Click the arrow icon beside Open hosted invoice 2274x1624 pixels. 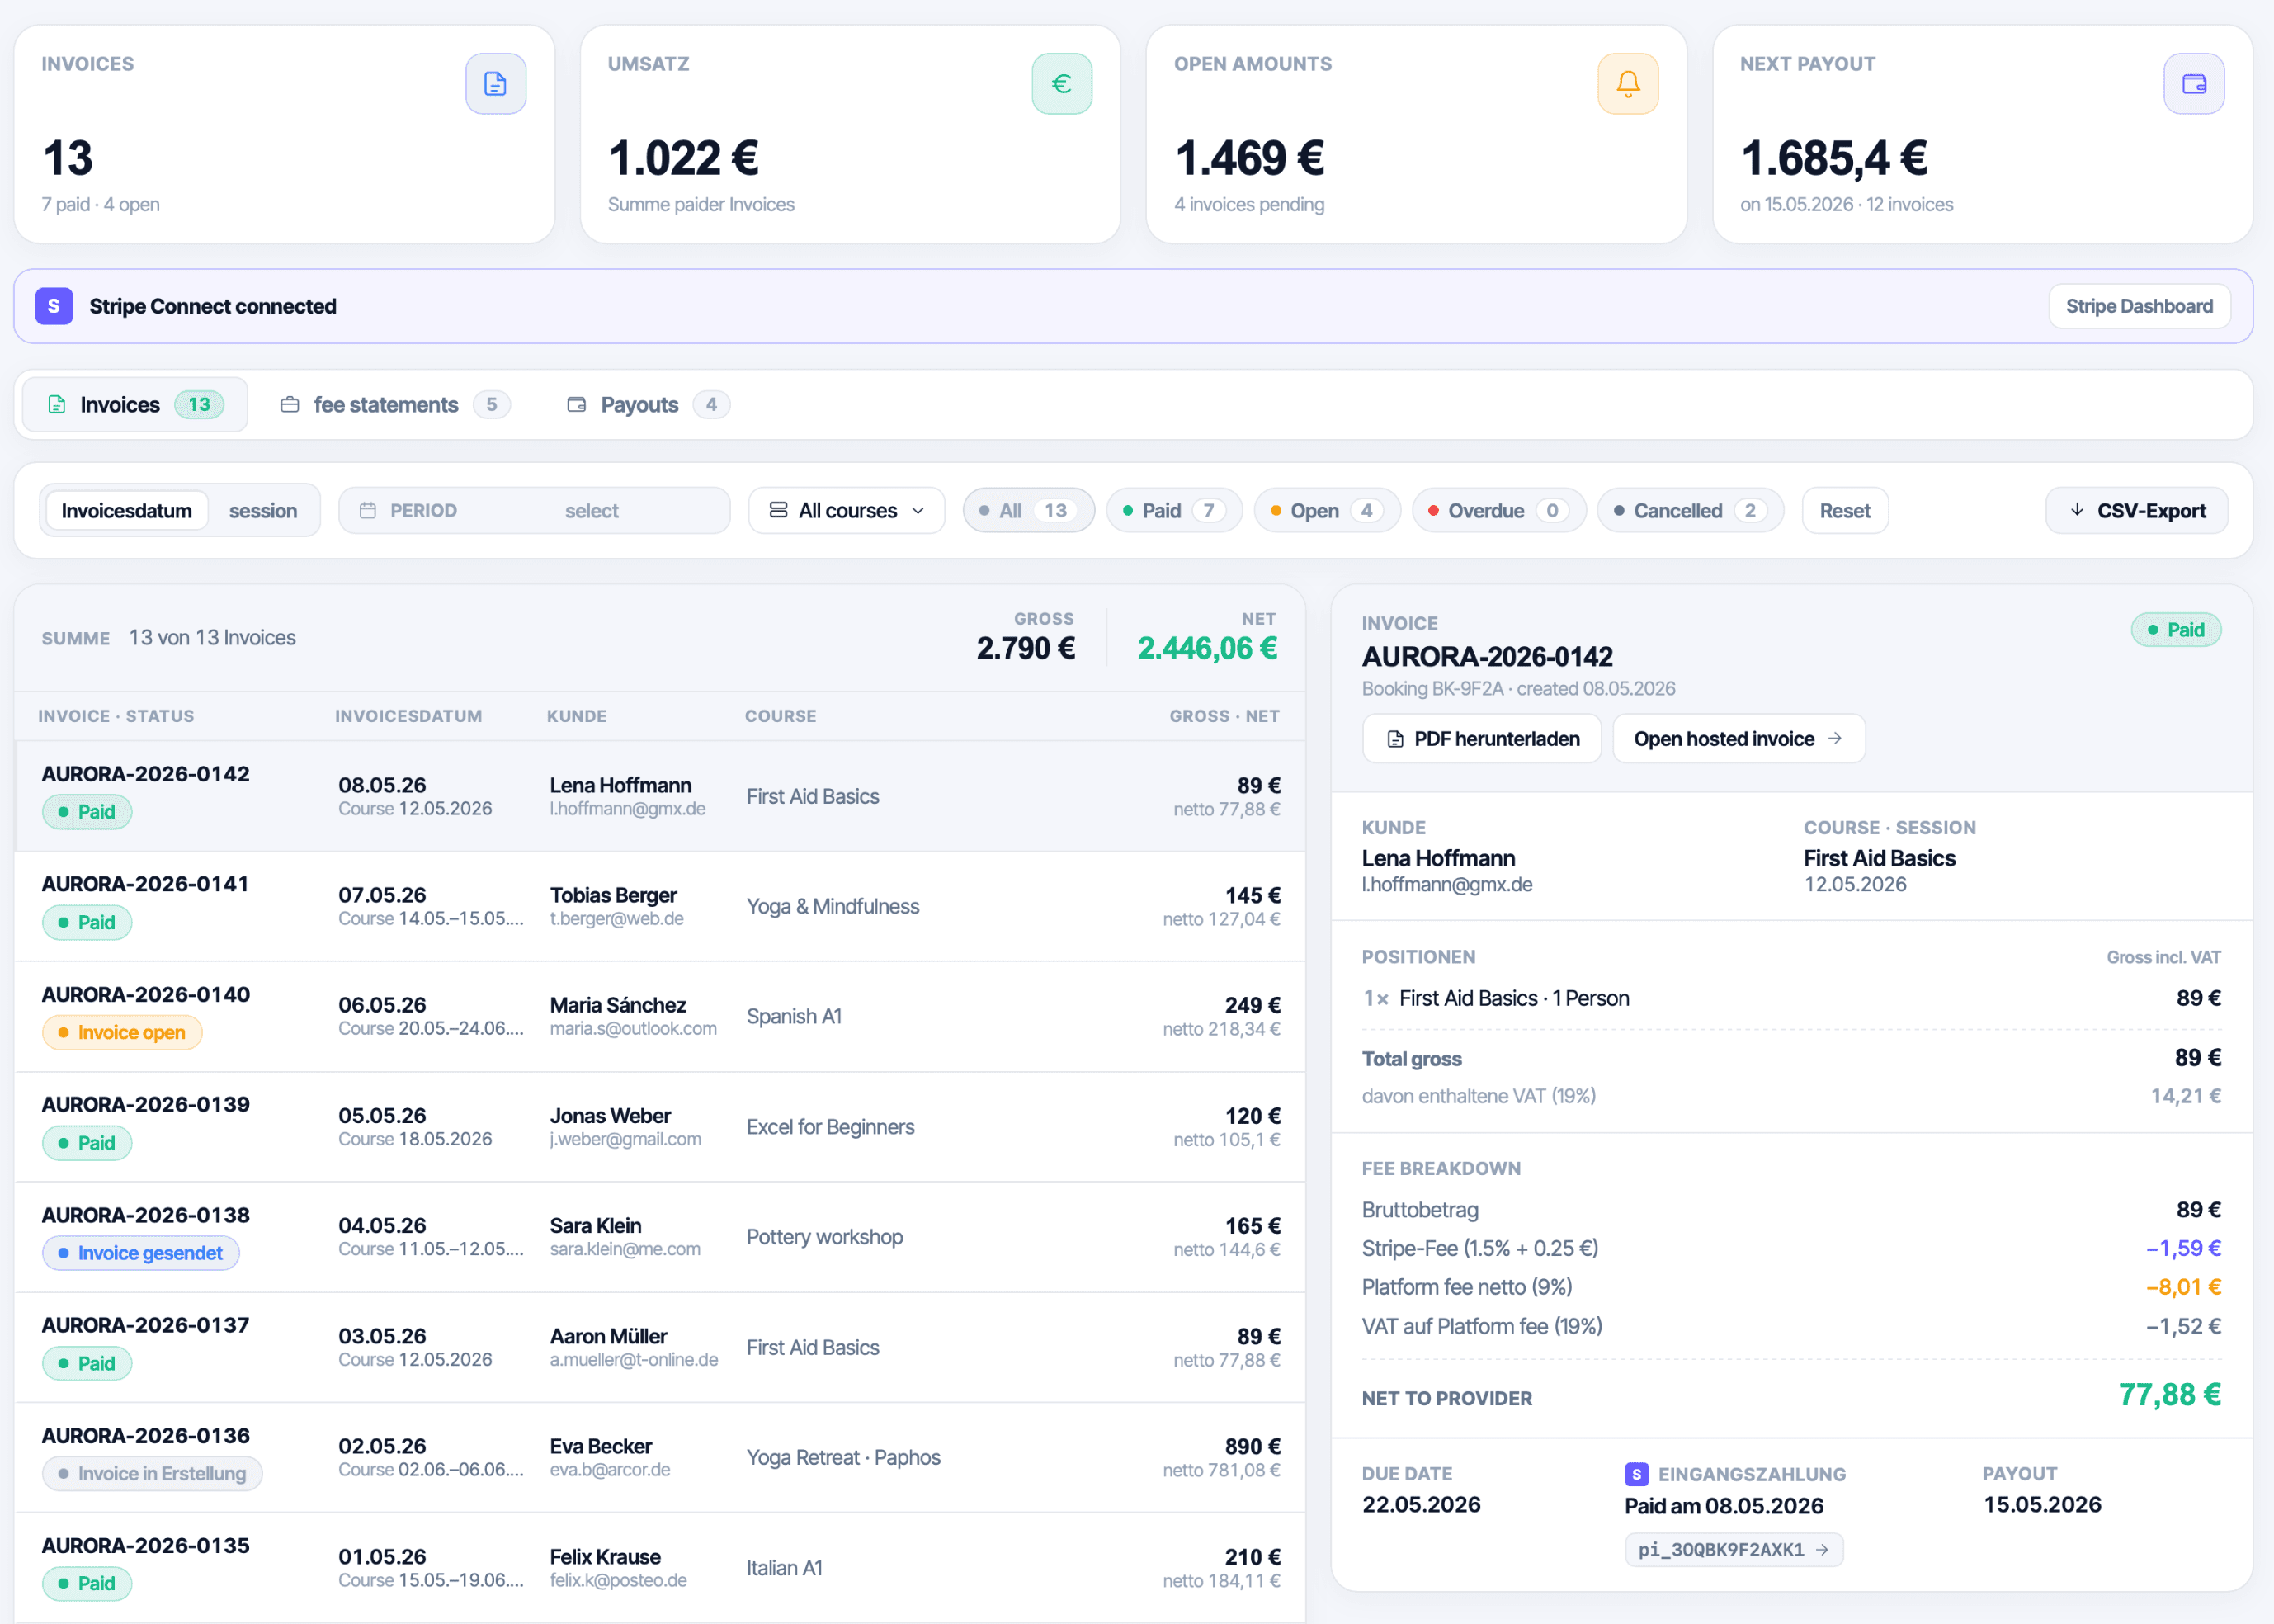pyautogui.click(x=1834, y=738)
